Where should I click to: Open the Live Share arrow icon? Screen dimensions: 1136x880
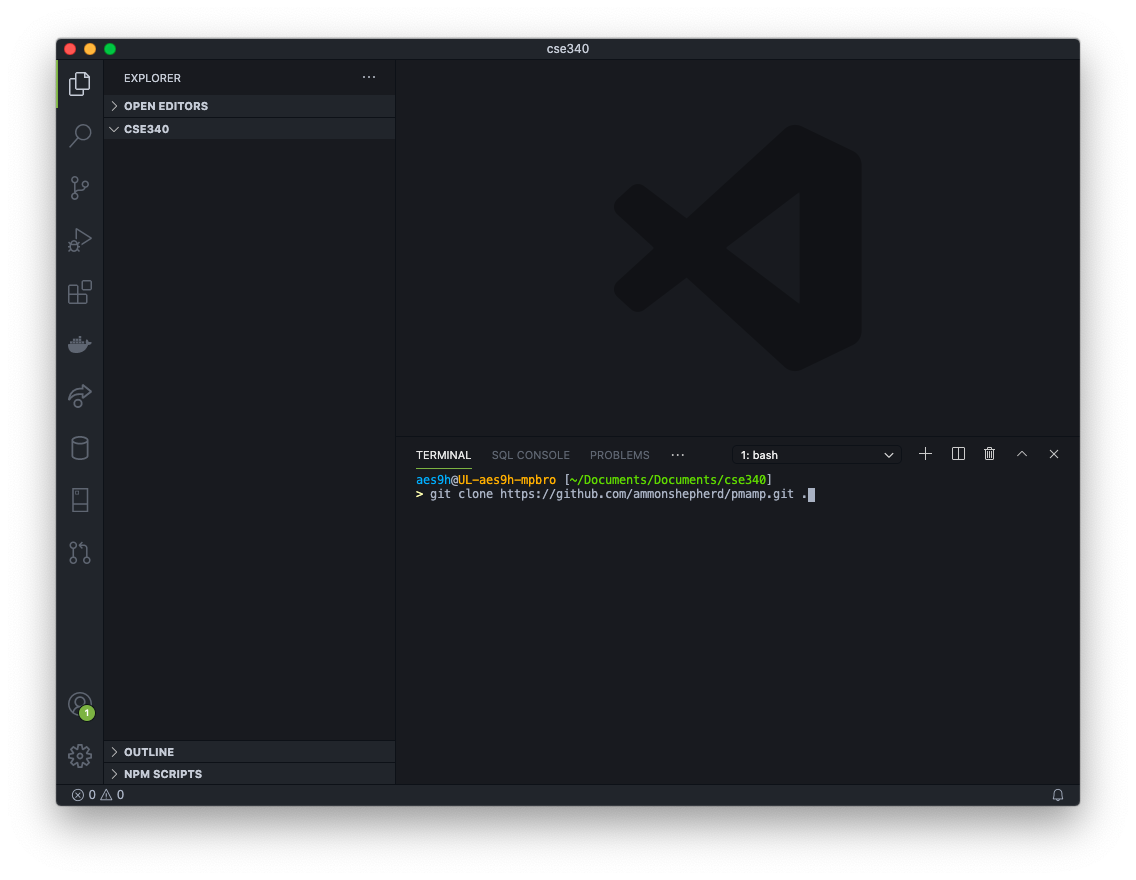(x=80, y=396)
